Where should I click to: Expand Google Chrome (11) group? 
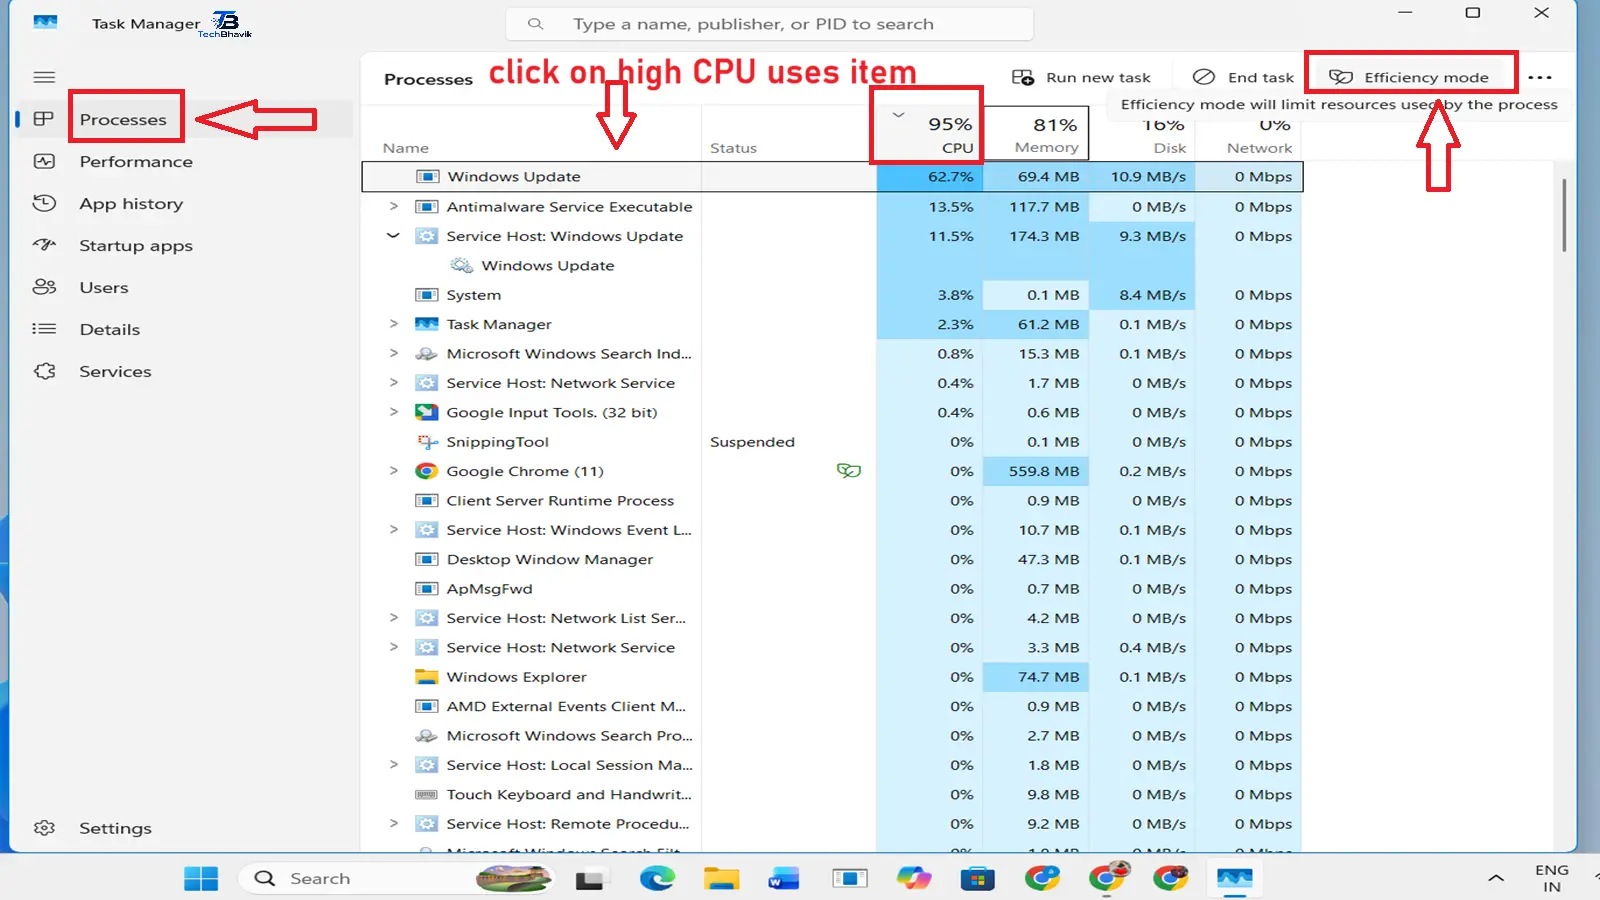(x=393, y=471)
